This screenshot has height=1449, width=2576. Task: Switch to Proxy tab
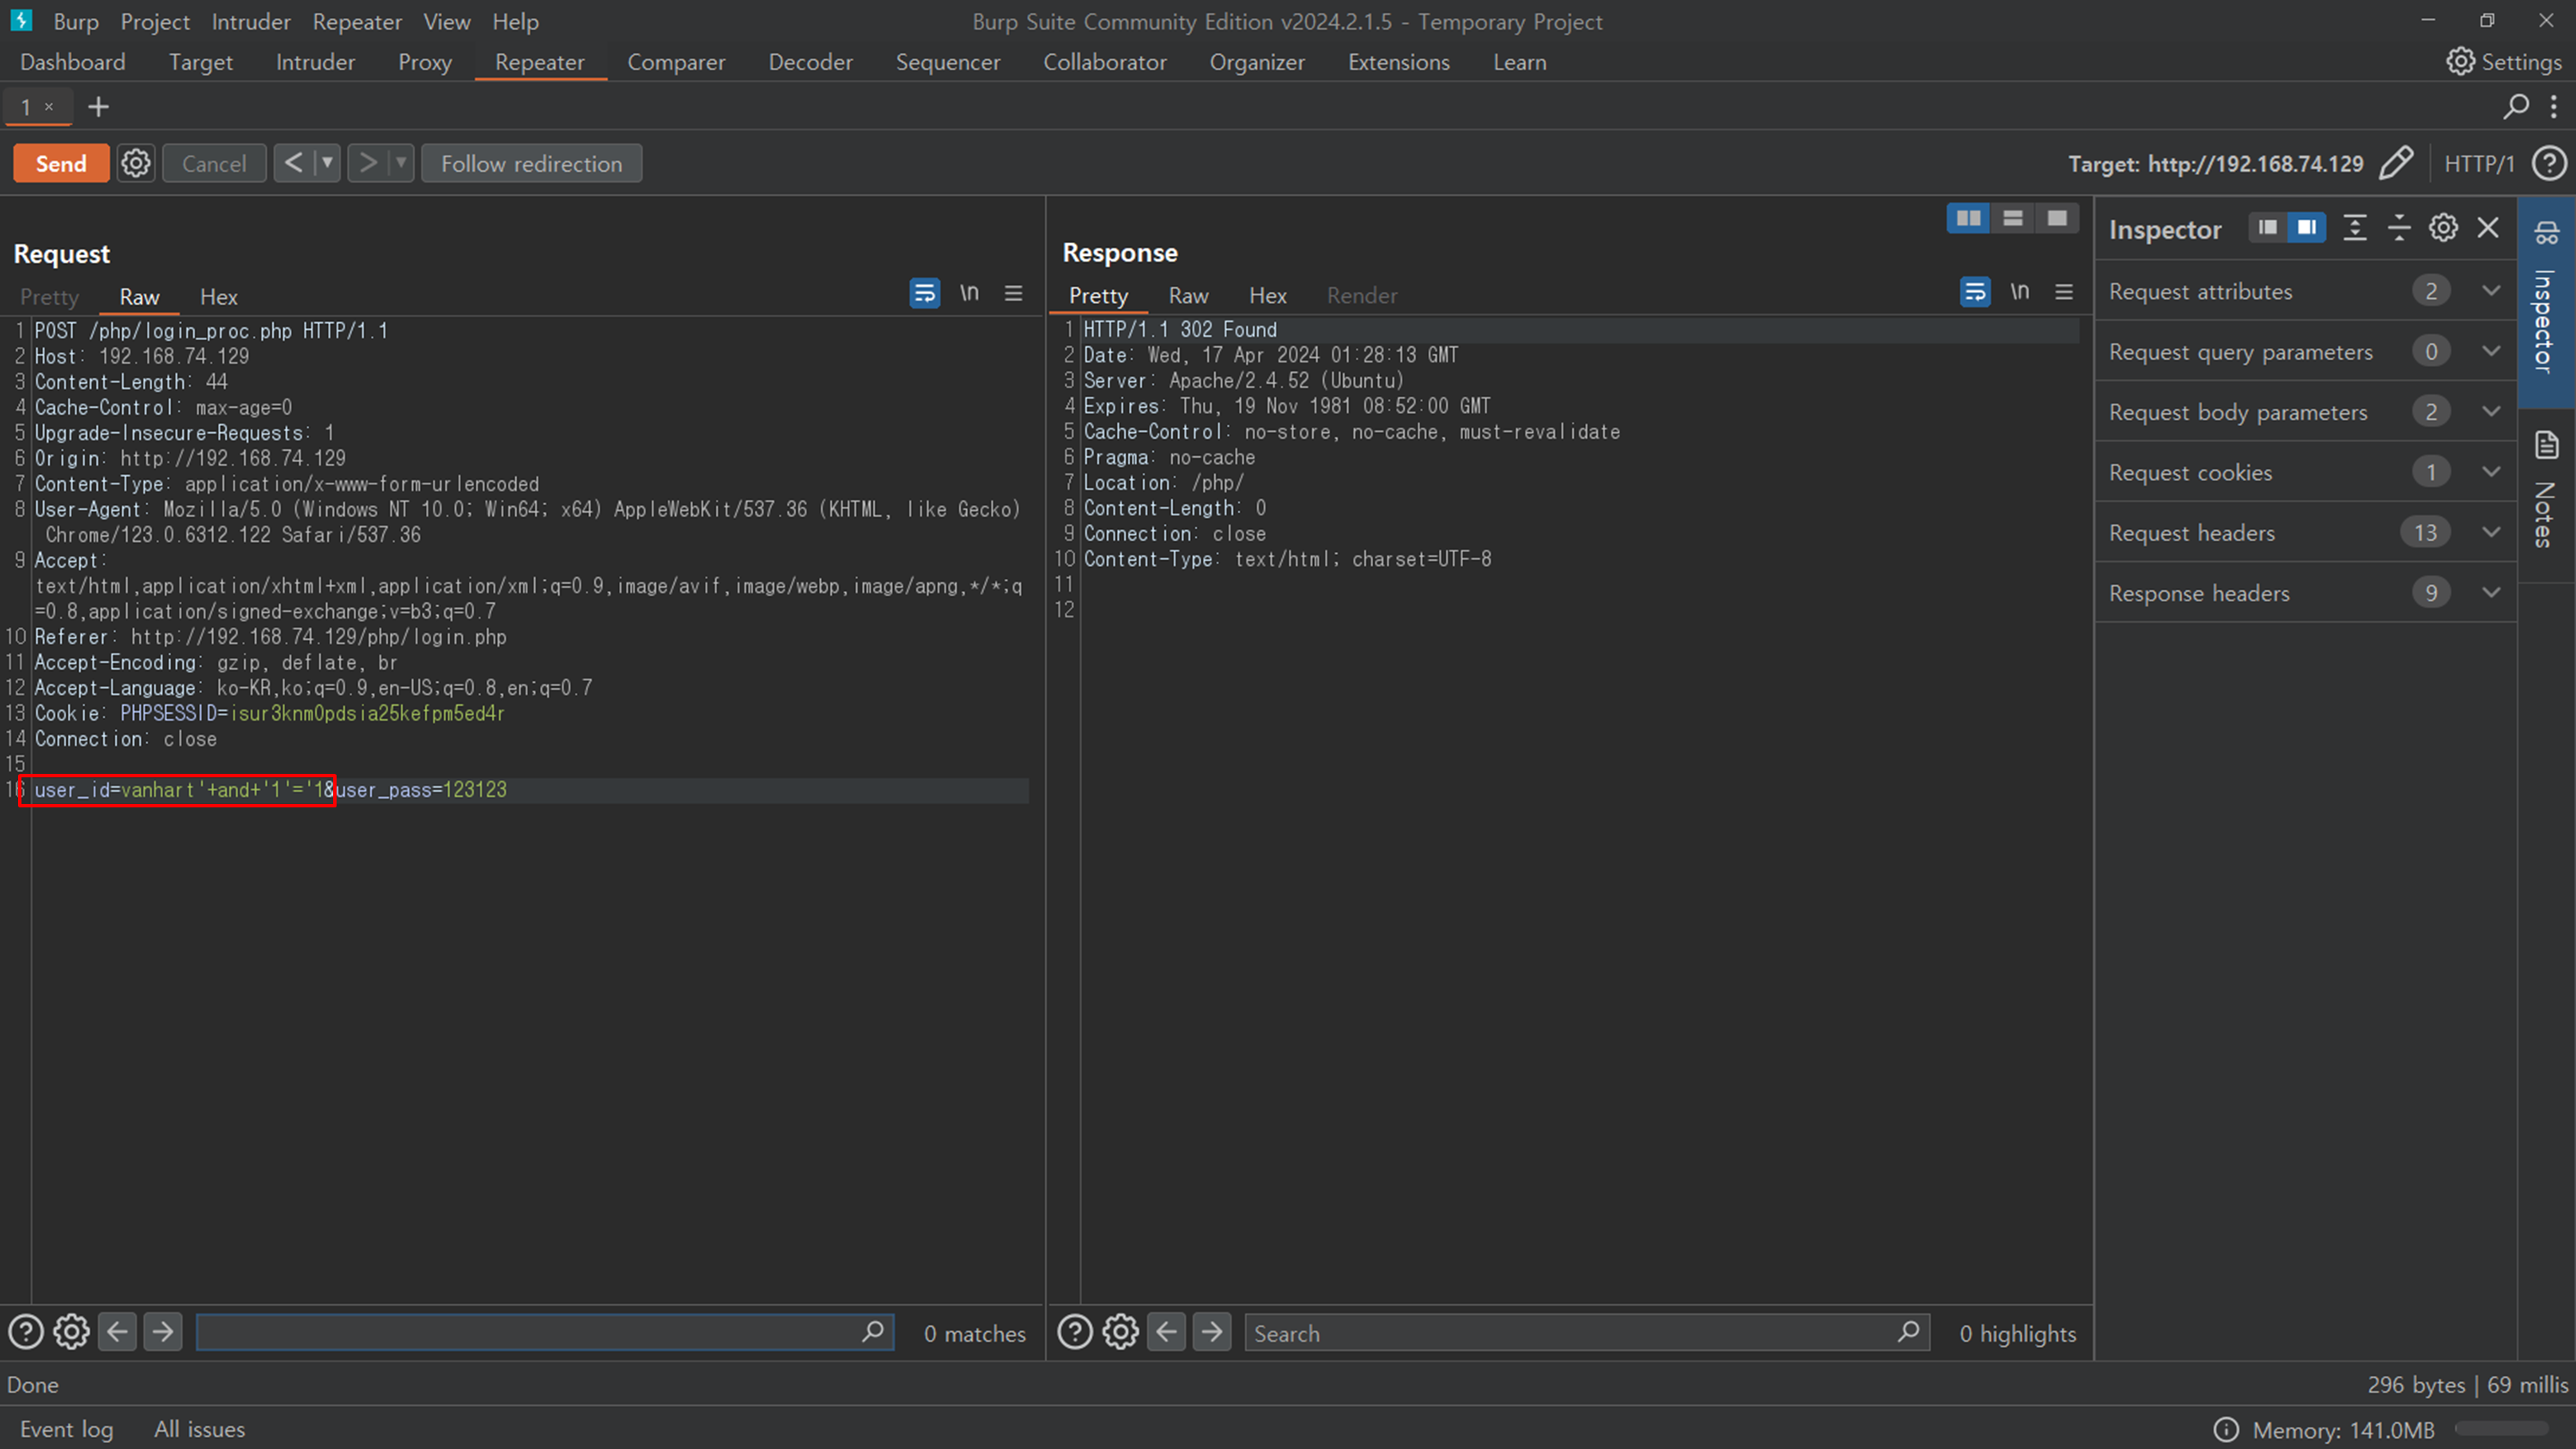coord(425,62)
